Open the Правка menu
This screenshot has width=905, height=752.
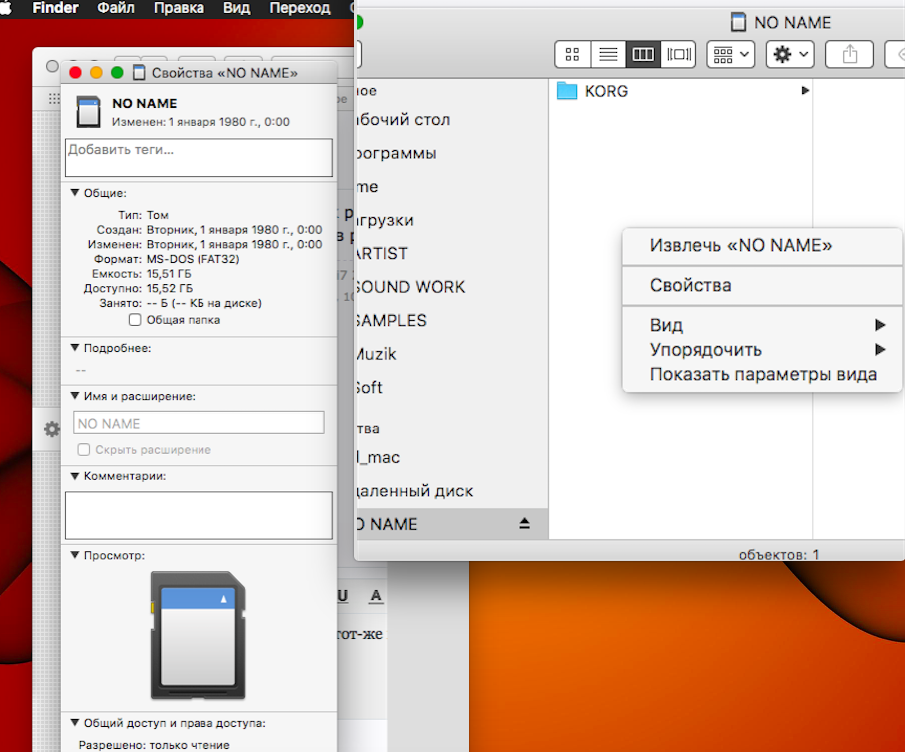pos(179,8)
